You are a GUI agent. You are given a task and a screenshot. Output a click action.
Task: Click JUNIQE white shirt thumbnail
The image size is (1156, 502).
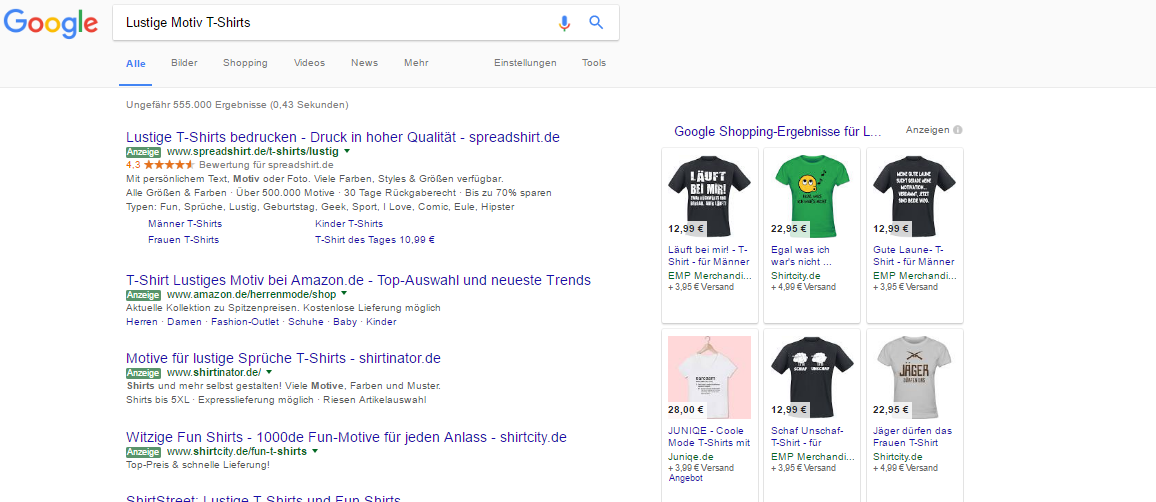[709, 377]
